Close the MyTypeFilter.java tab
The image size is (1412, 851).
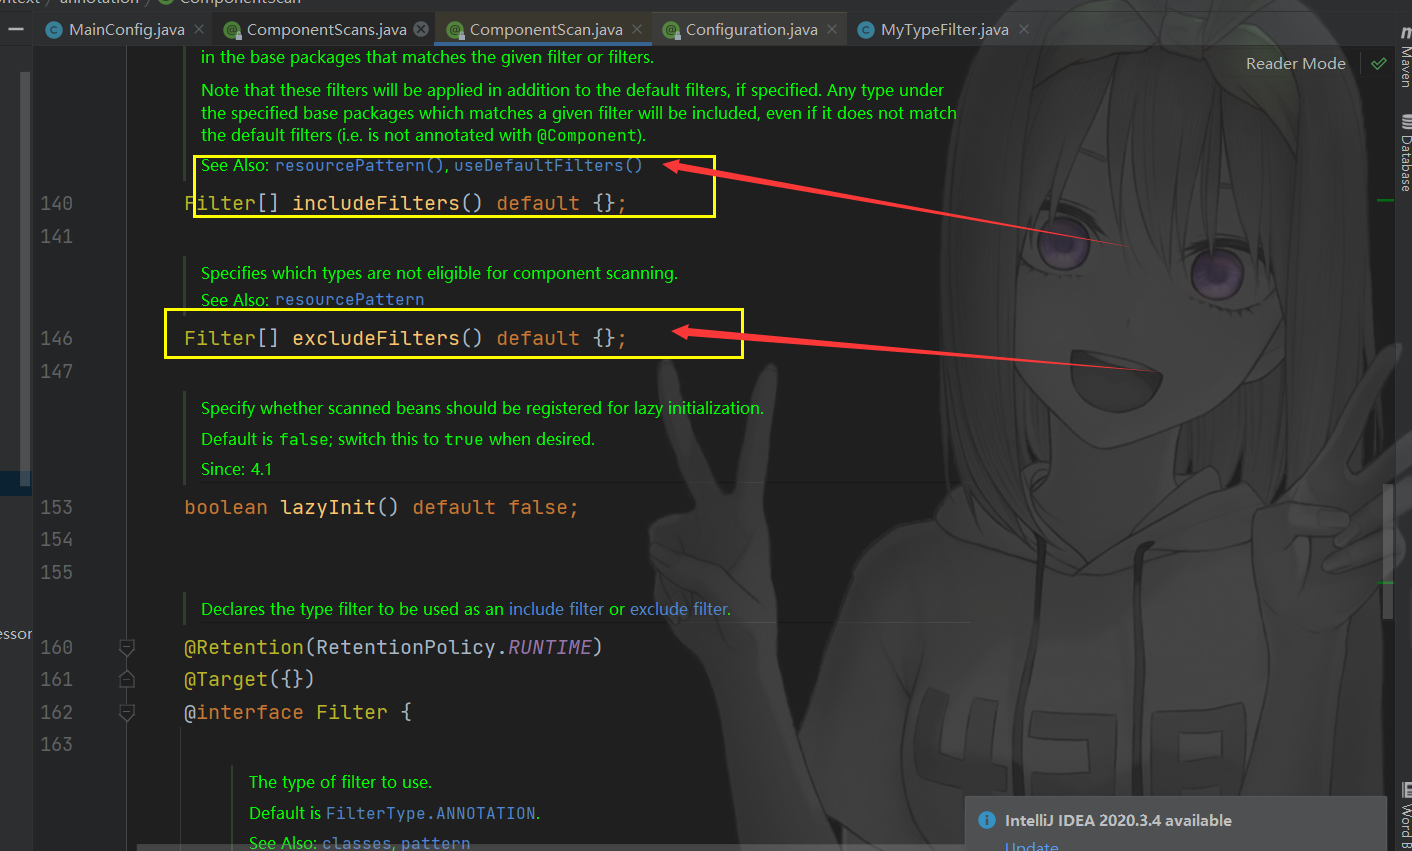1024,30
